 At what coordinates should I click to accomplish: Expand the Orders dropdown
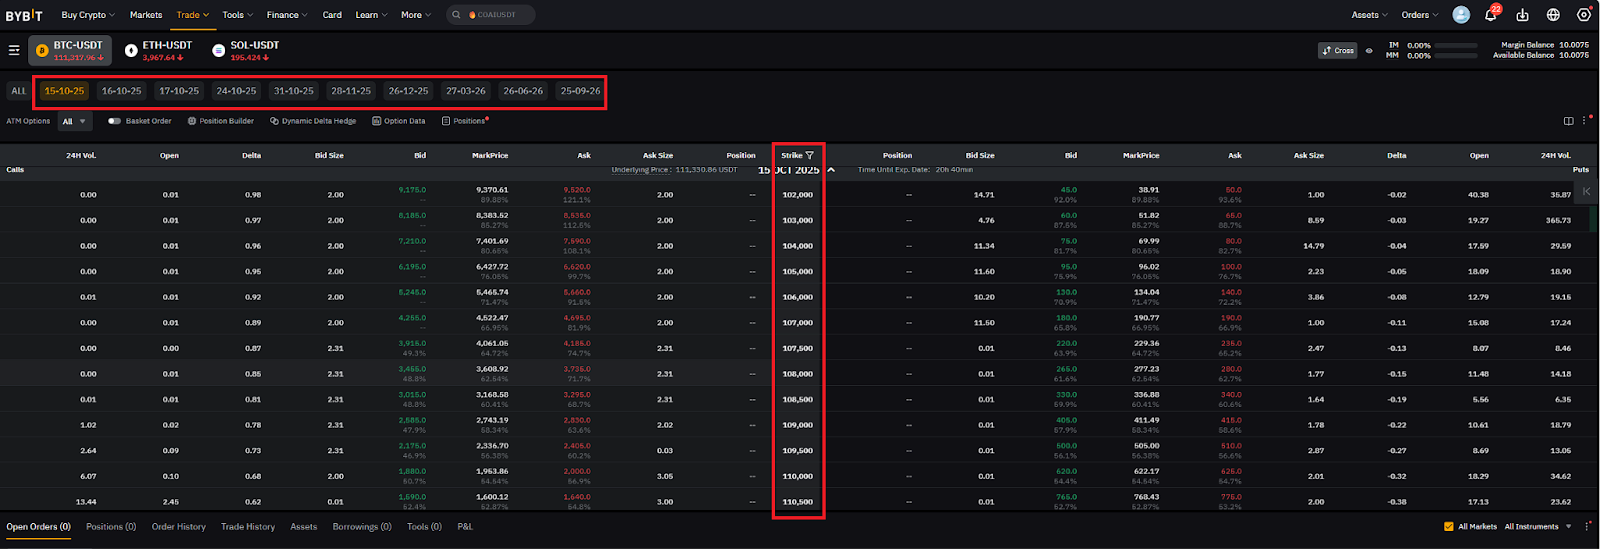point(1420,15)
